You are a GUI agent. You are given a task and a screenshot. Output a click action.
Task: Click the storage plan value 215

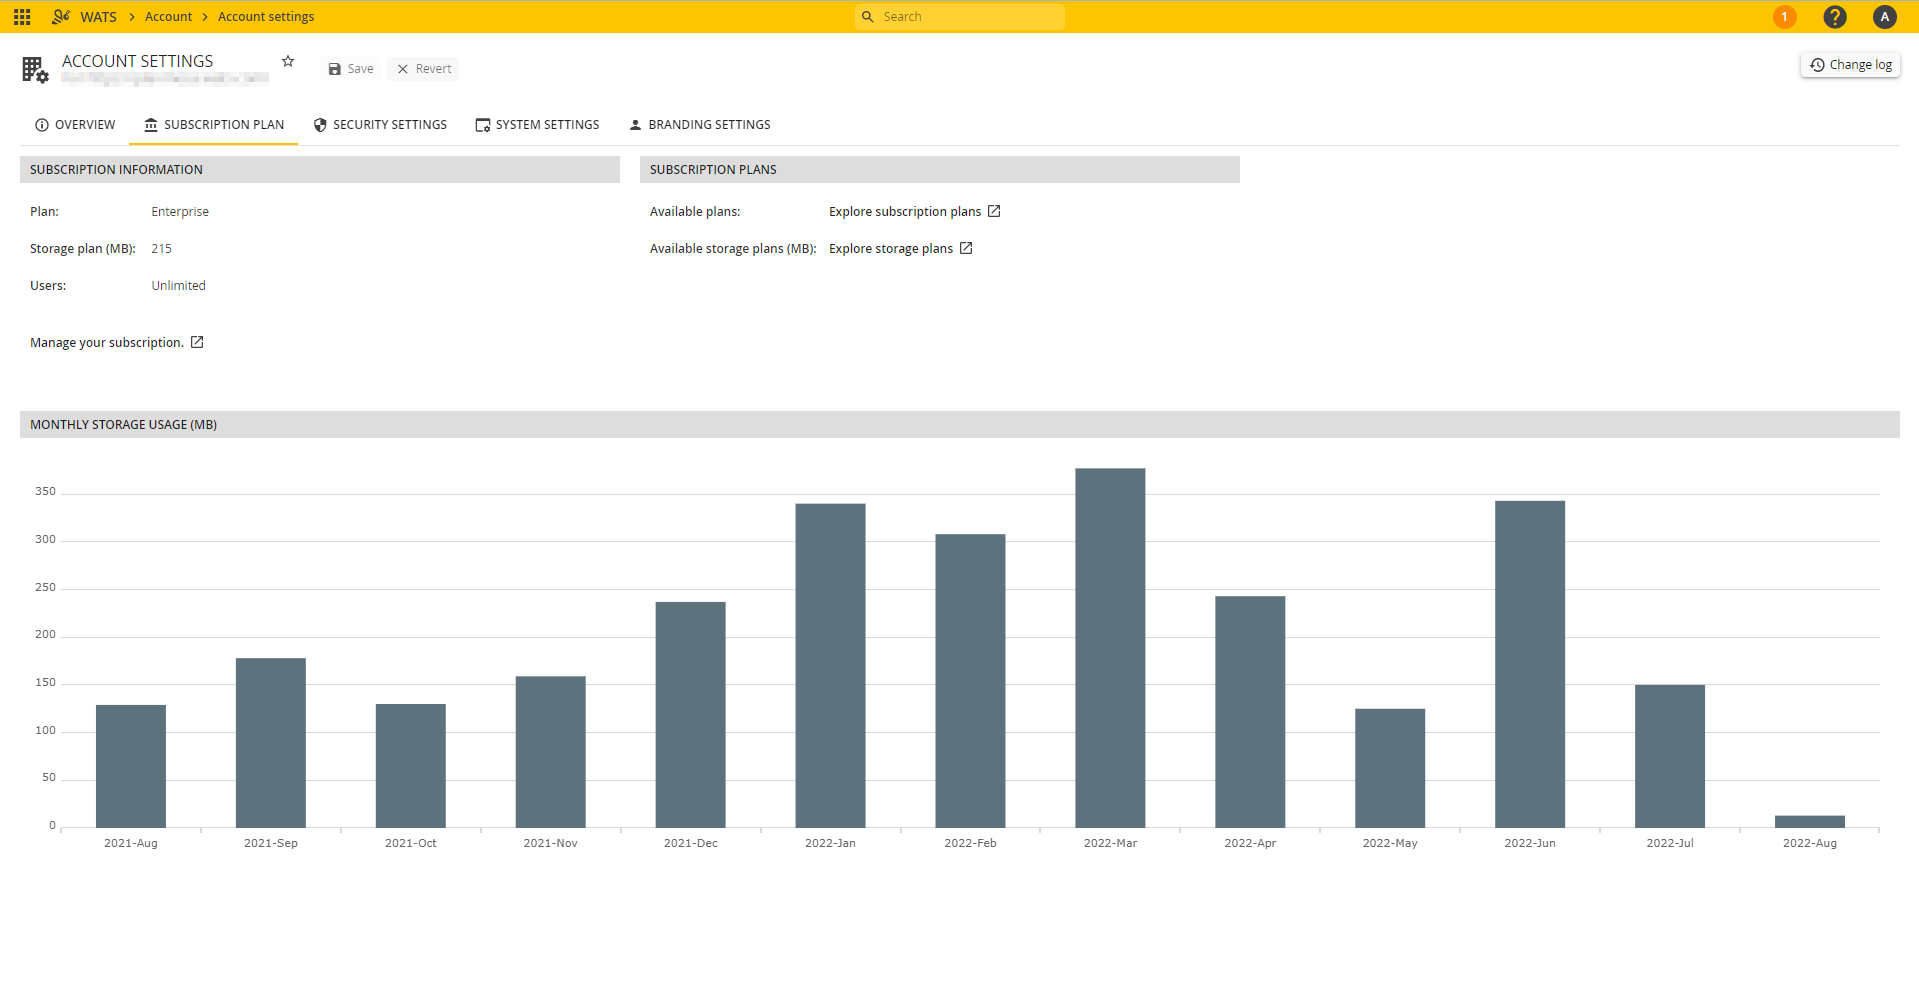tap(162, 249)
